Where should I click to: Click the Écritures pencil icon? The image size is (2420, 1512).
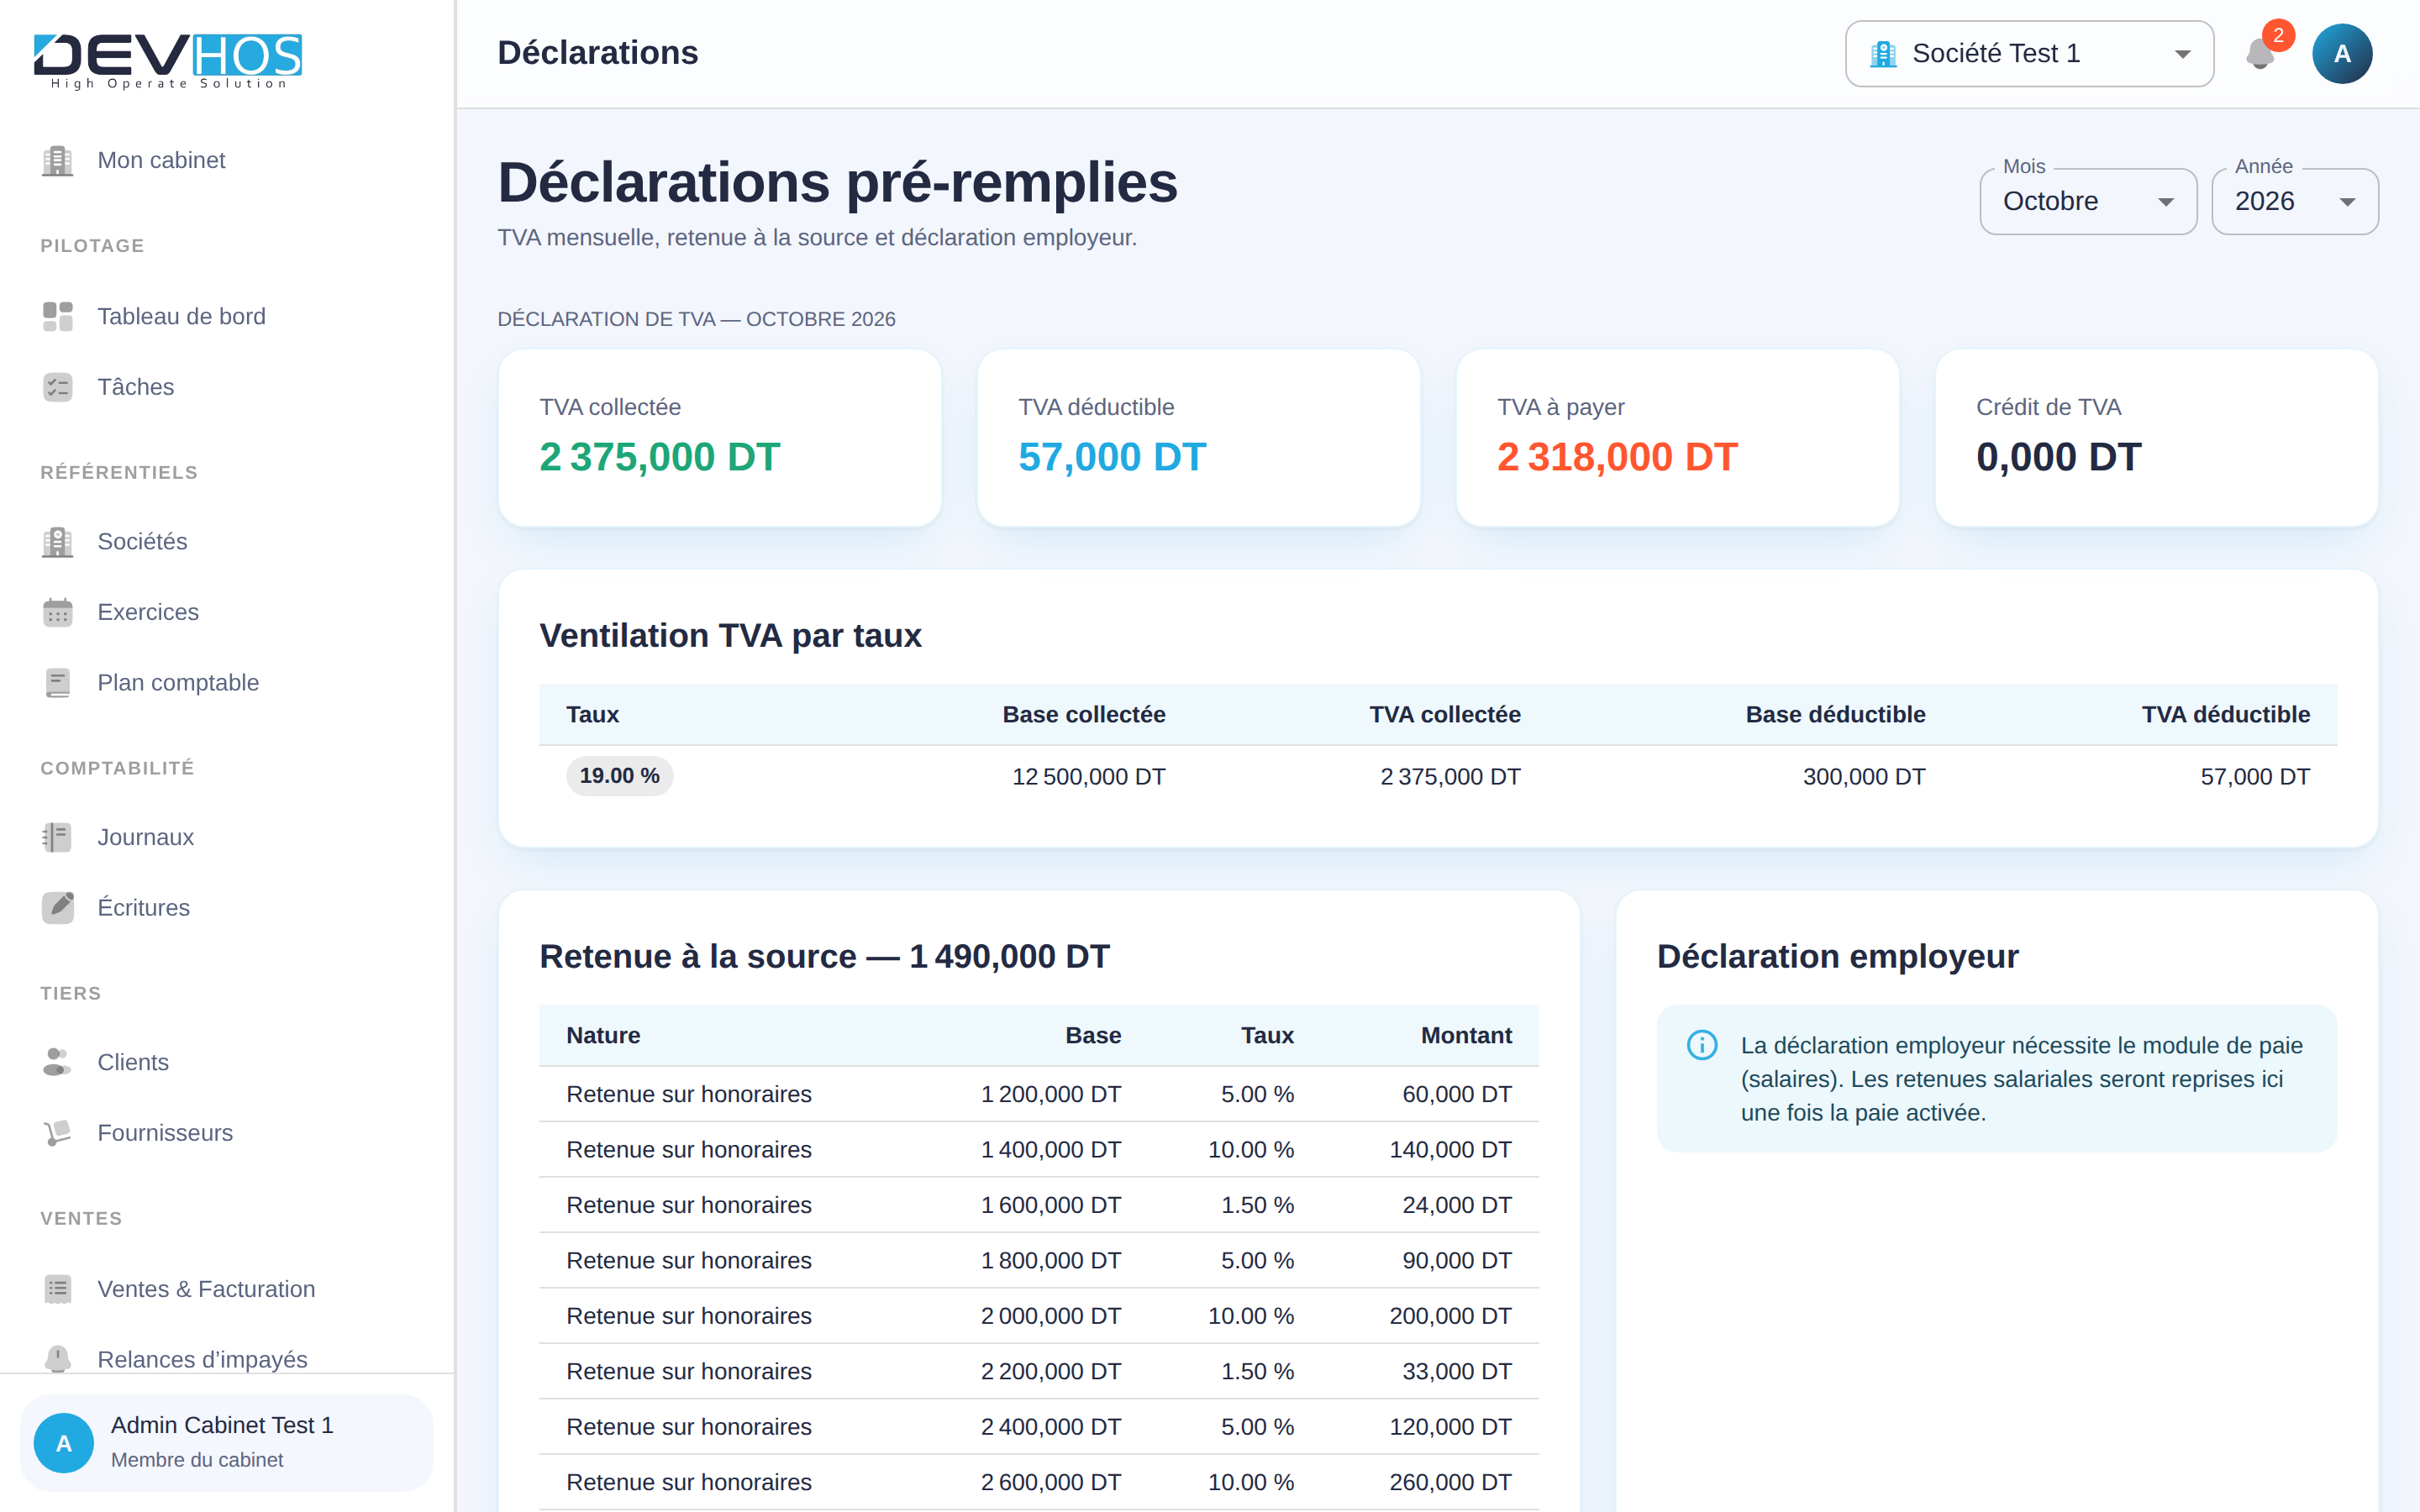pyautogui.click(x=57, y=907)
